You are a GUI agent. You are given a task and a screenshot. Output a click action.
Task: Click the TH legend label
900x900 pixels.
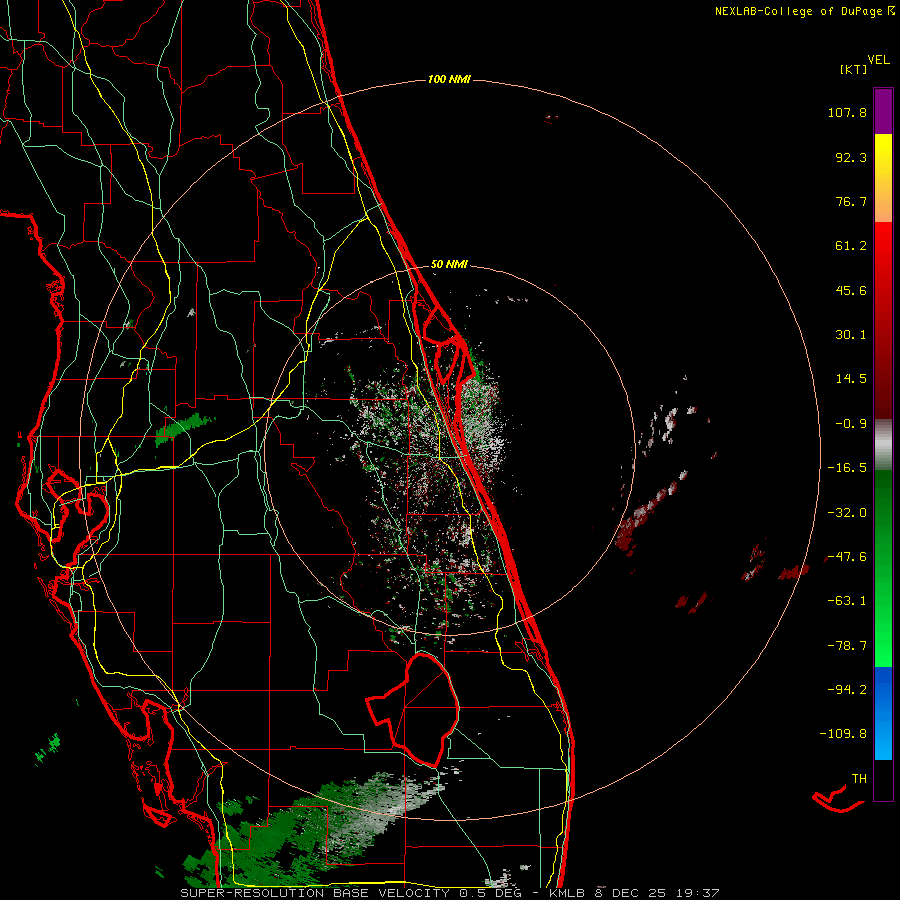[859, 779]
